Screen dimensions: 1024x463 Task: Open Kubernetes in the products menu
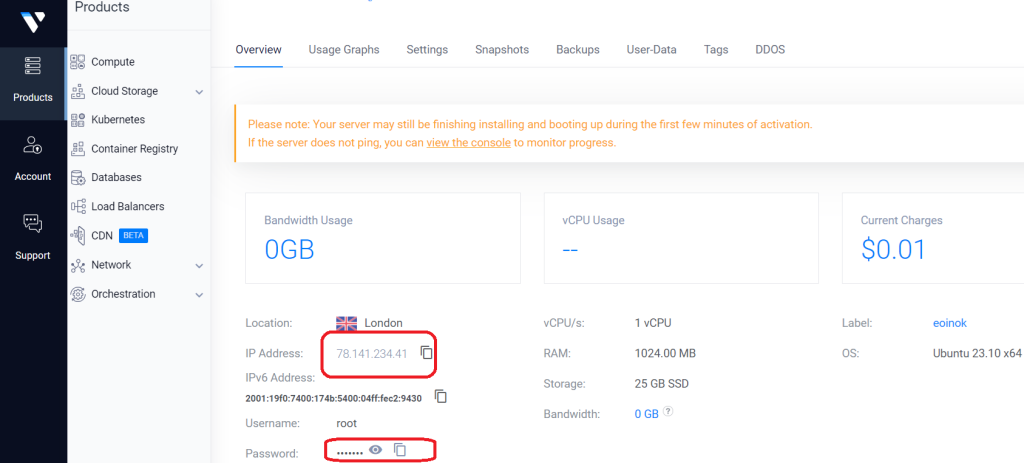tap(118, 120)
